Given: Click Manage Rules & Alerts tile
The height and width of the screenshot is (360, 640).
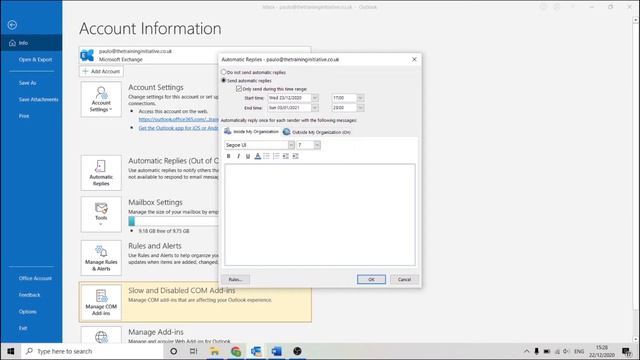Looking at the screenshot, I should tap(101, 258).
